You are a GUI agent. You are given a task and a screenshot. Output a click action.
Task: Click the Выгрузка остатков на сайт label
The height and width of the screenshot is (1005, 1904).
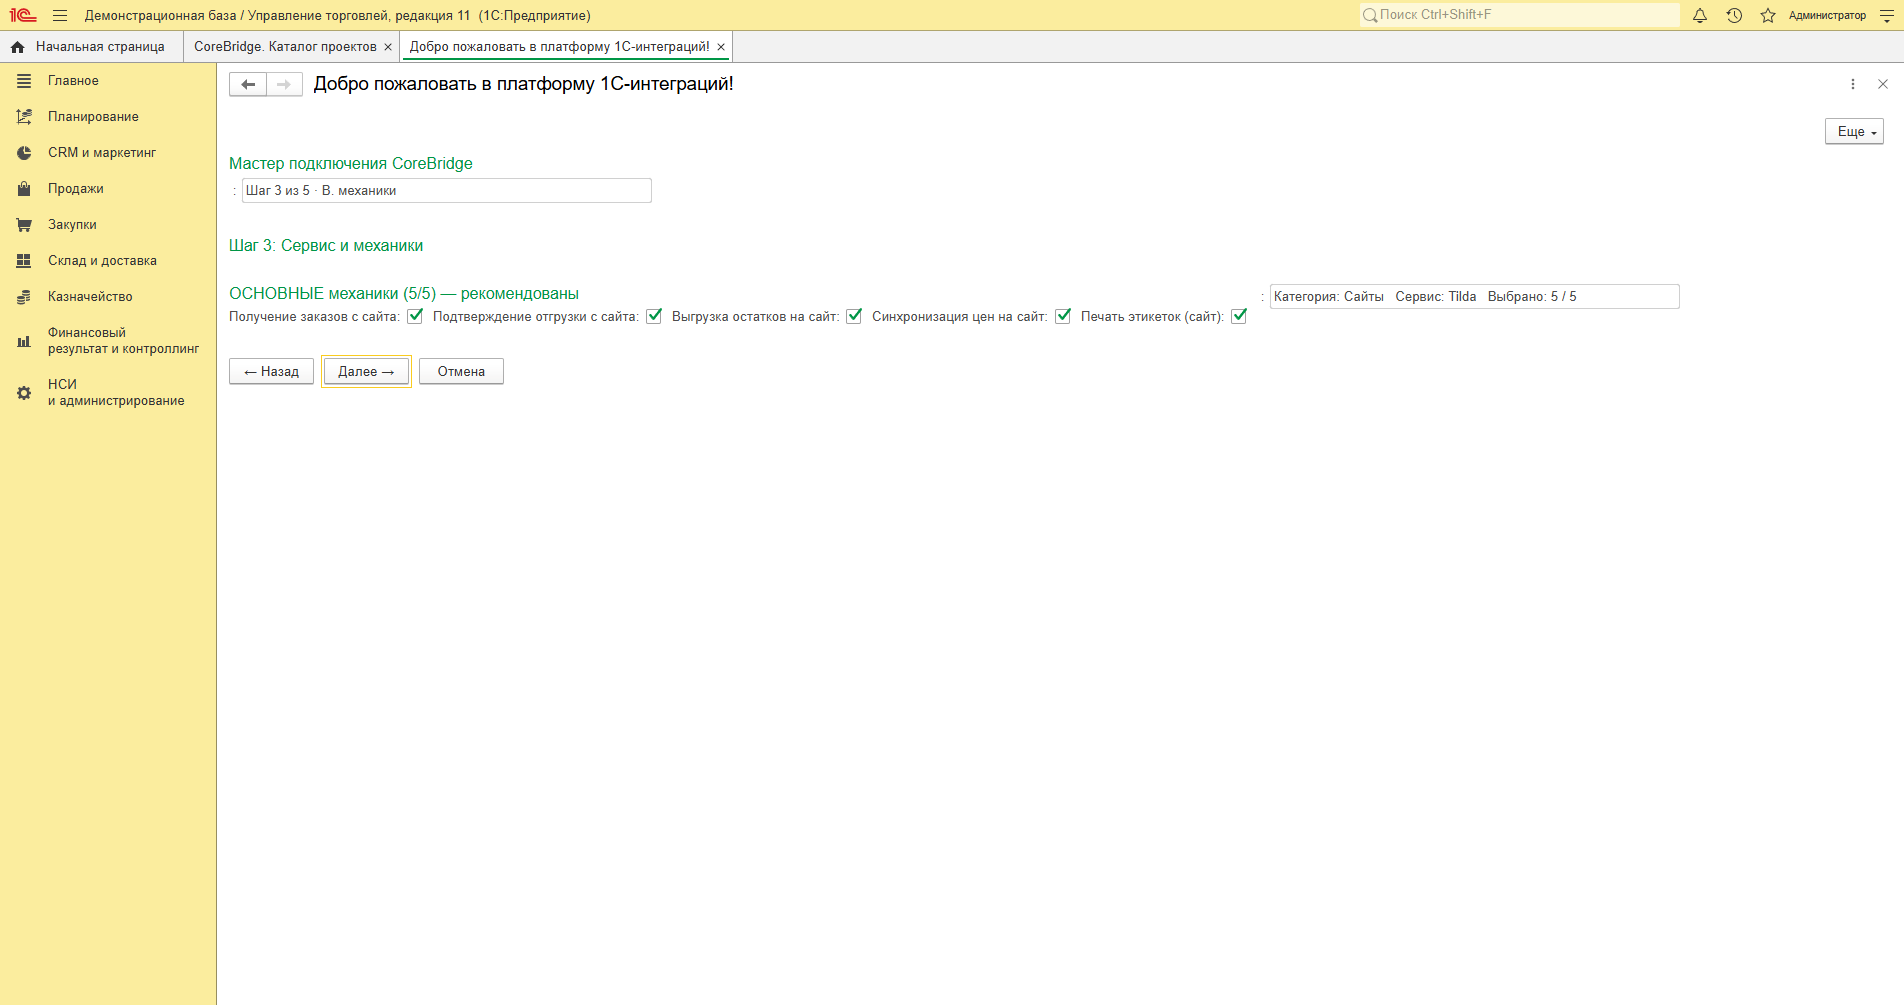[755, 317]
